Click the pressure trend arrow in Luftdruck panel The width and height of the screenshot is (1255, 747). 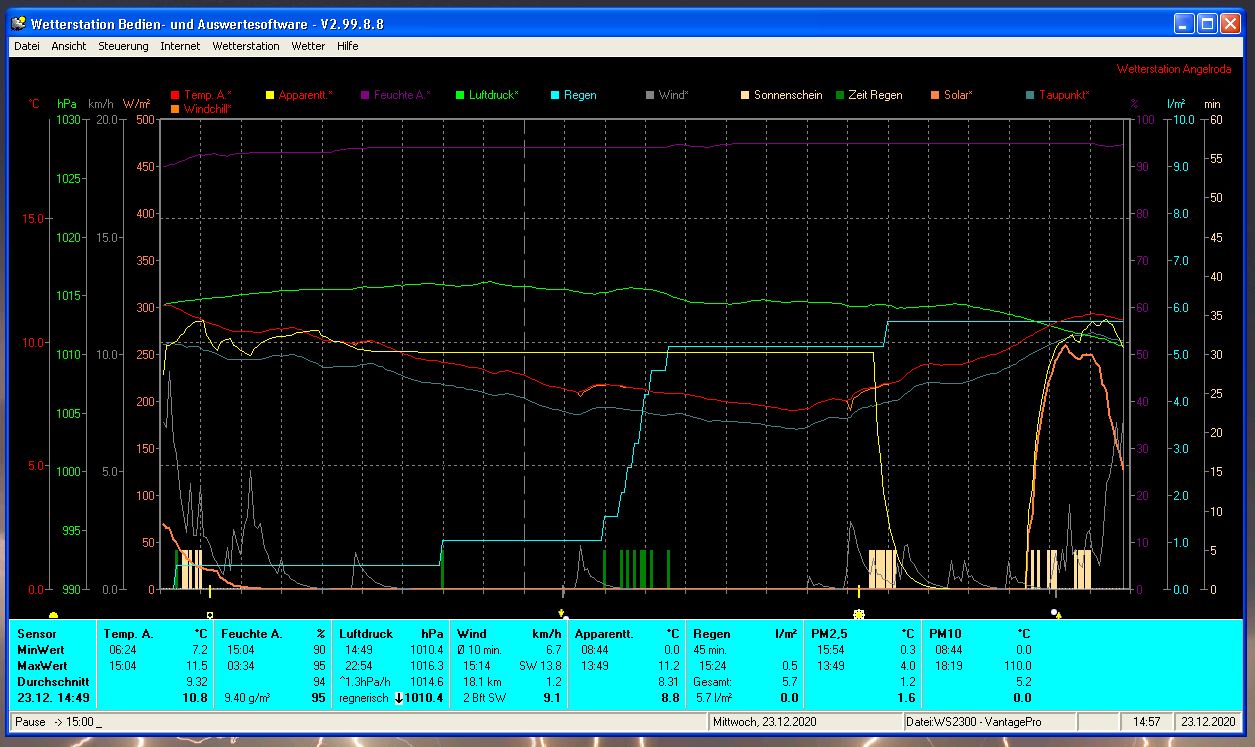coord(399,698)
